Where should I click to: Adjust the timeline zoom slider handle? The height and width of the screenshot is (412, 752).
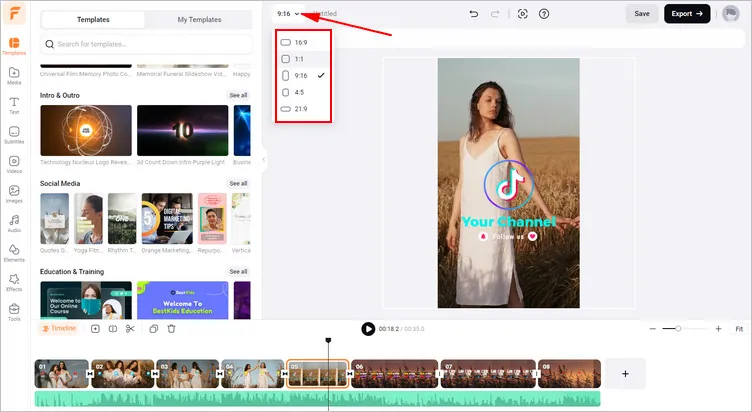click(678, 329)
